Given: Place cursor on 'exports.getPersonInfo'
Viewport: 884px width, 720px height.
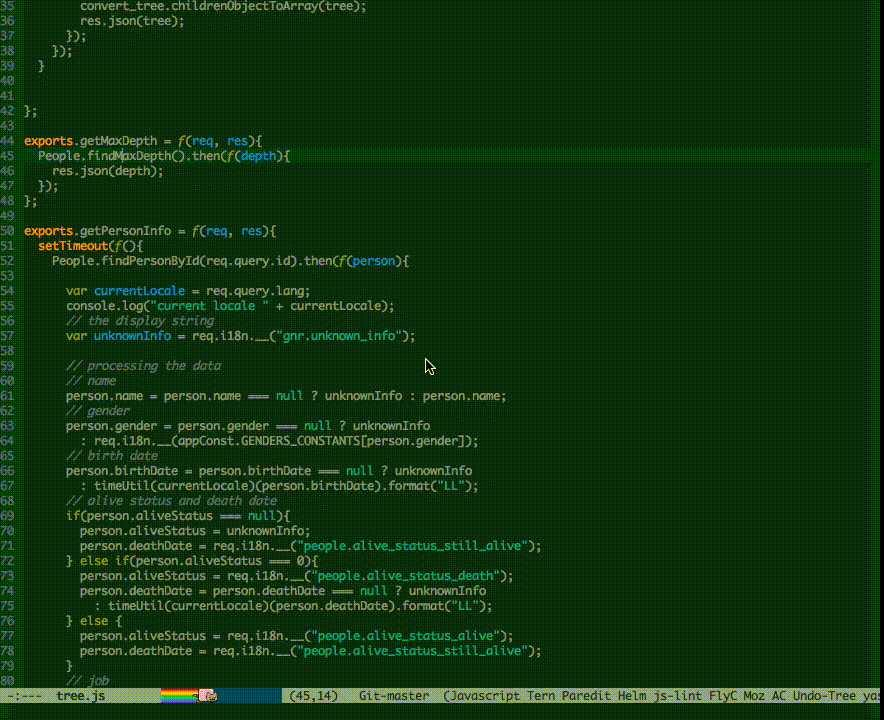Looking at the screenshot, I should pos(98,231).
